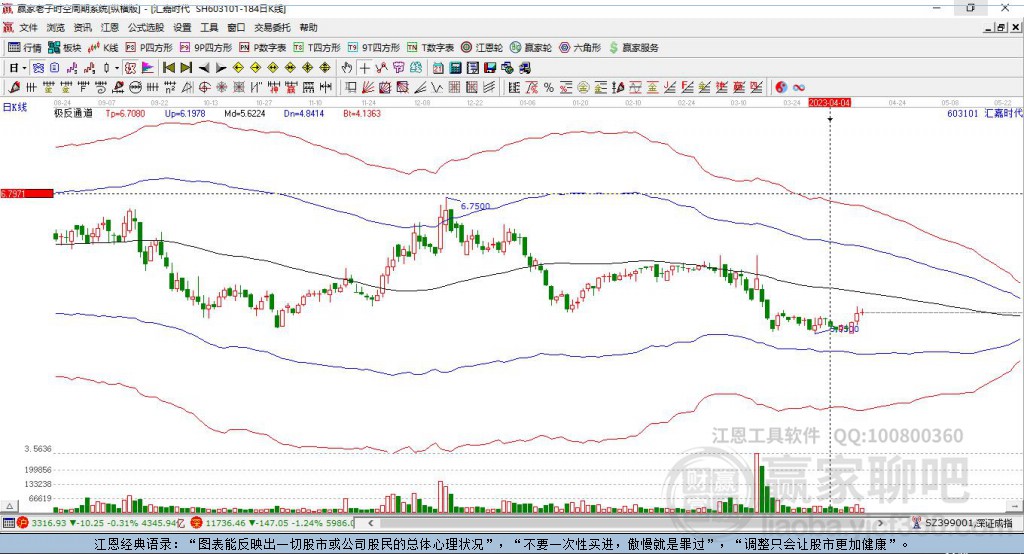Open the 浏览 menu
1024x554 pixels.
tap(56, 27)
